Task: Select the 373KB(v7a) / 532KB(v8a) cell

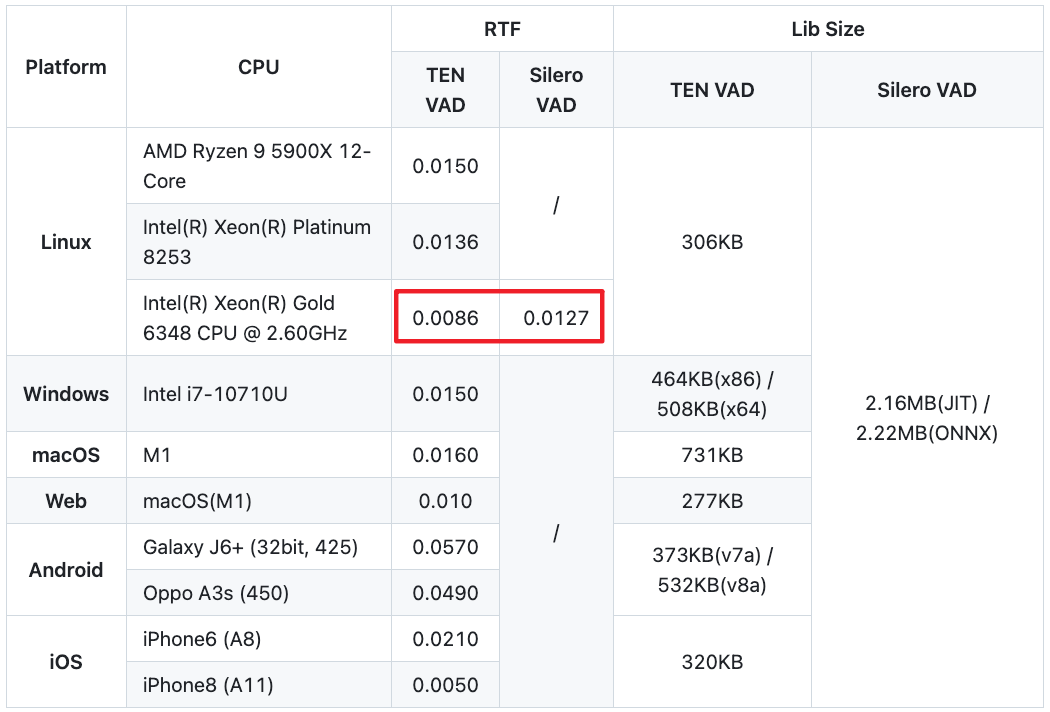Action: (x=711, y=570)
